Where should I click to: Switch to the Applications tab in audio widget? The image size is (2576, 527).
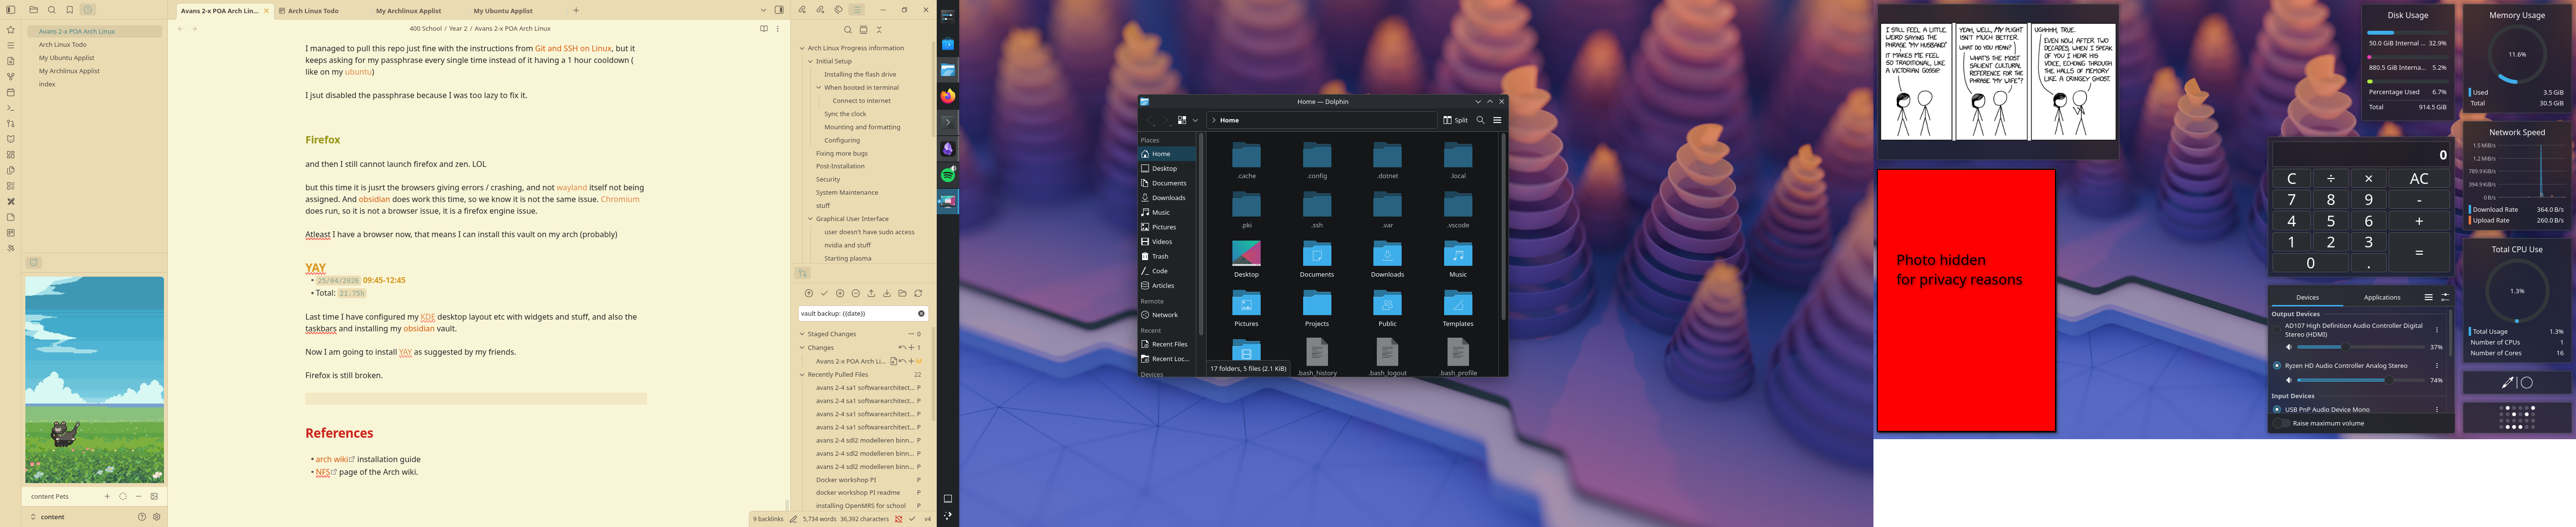pyautogui.click(x=2382, y=297)
